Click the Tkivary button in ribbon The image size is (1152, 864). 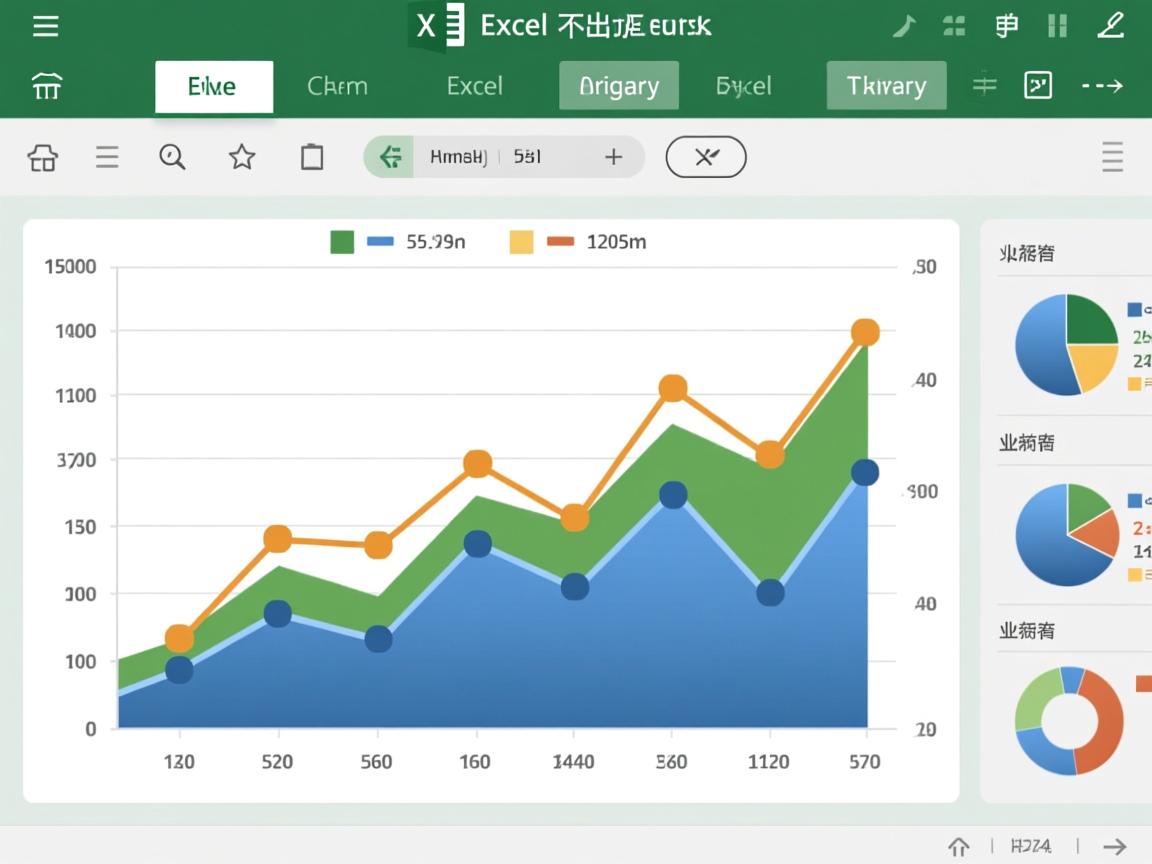coord(886,86)
